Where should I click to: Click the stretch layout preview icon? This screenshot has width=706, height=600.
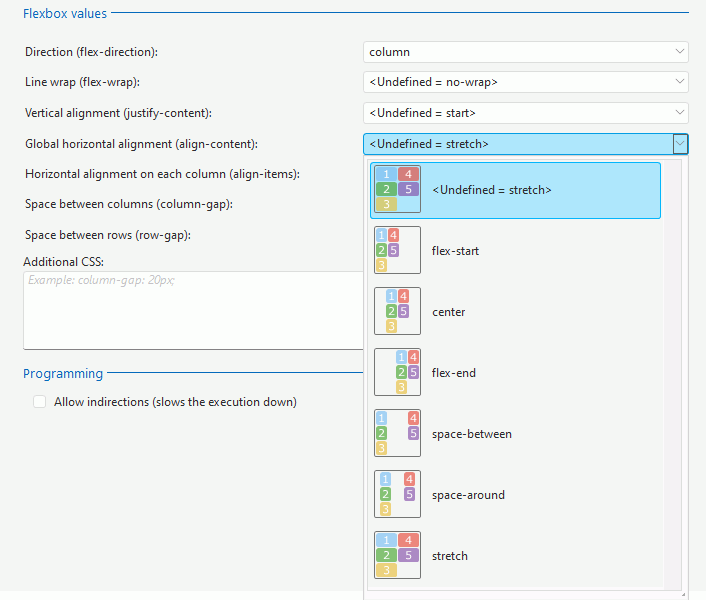coord(397,555)
